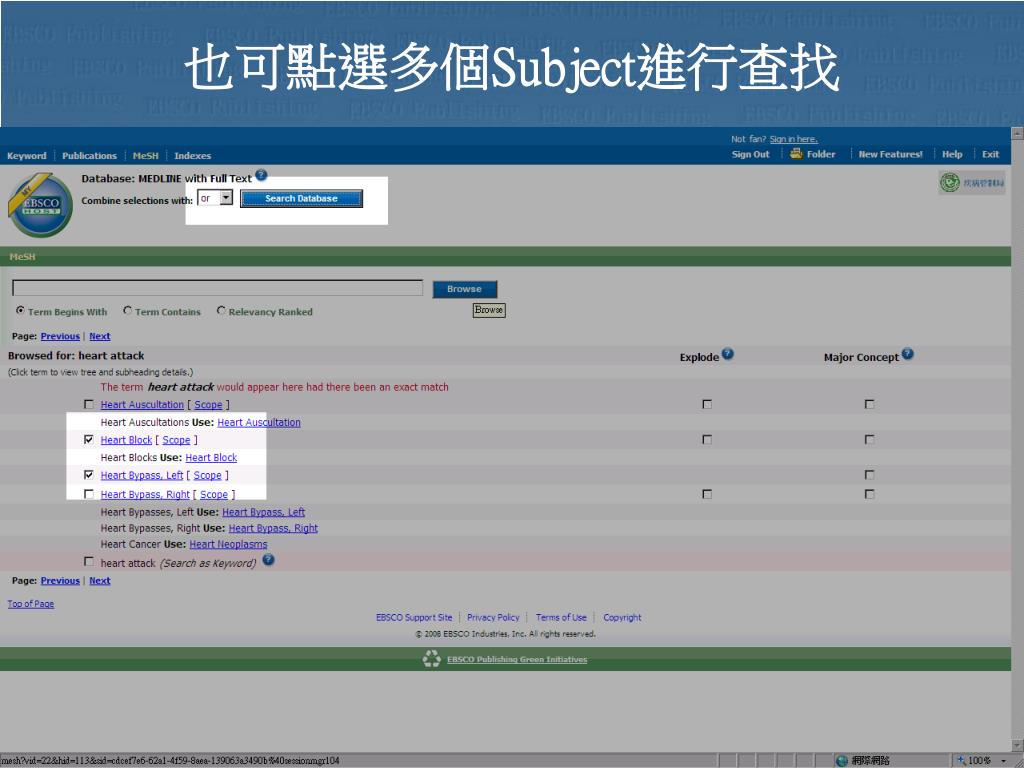Go to Previous page at bottom

60,581
